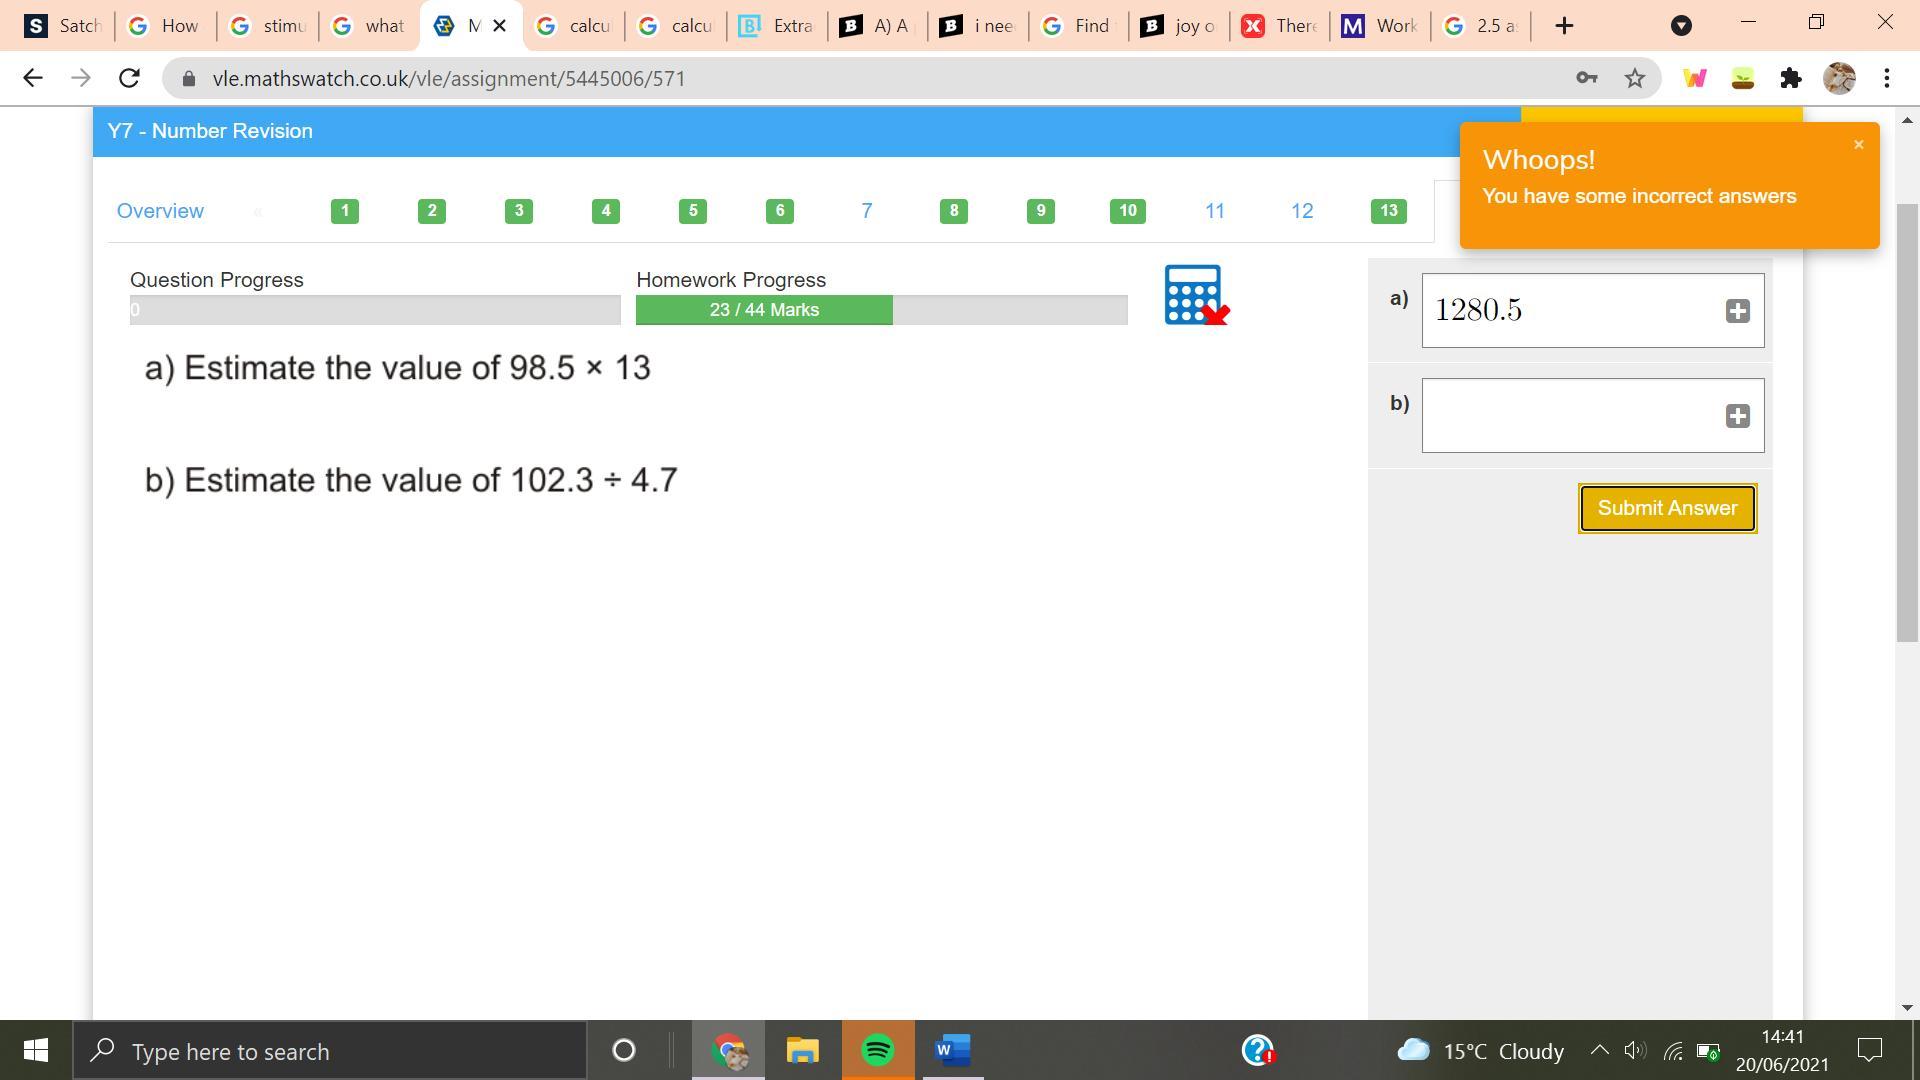Close the Whoops notification
This screenshot has width=1920, height=1080.
tap(1858, 145)
